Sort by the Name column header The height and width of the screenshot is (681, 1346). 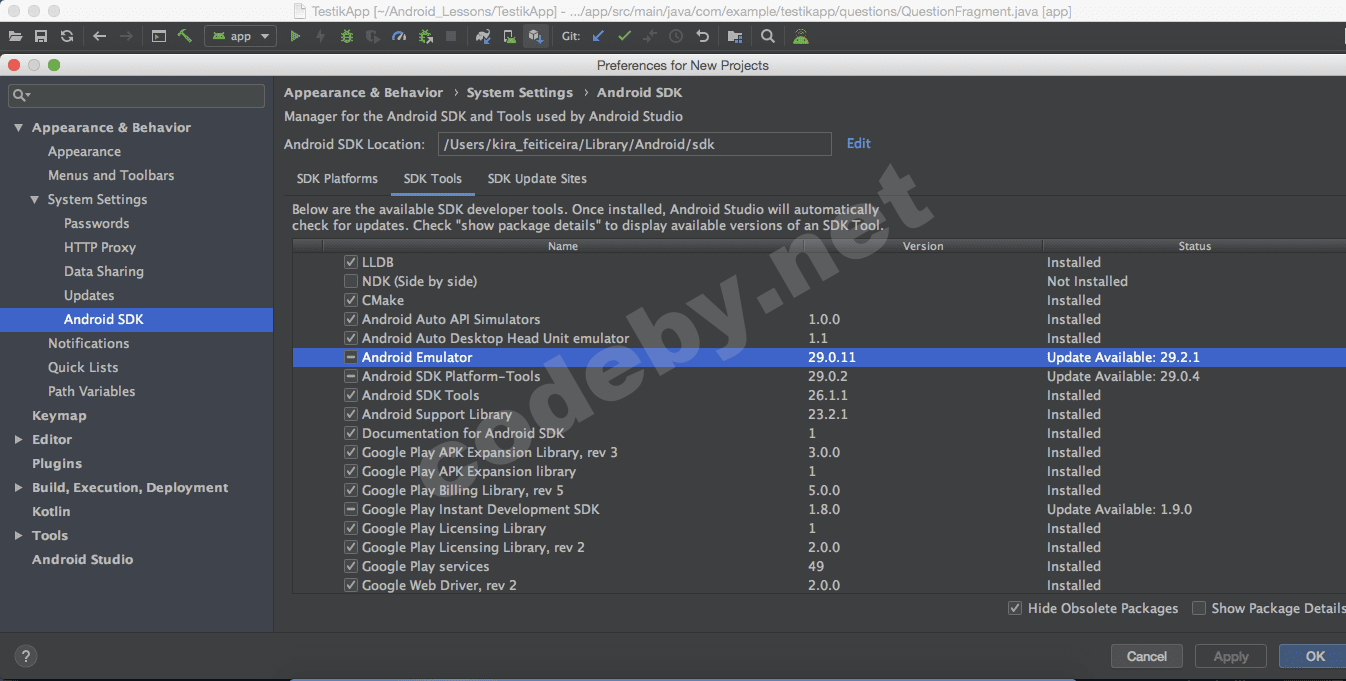[x=563, y=246]
